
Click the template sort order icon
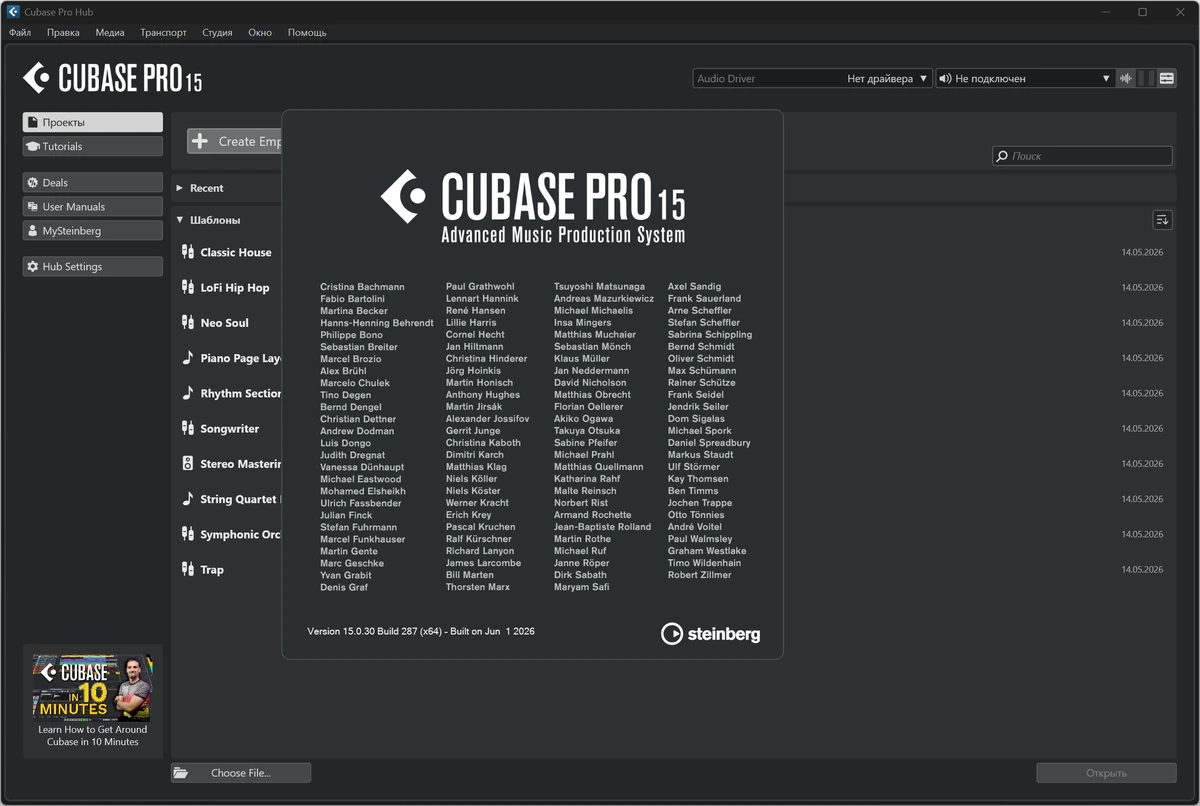point(1162,220)
